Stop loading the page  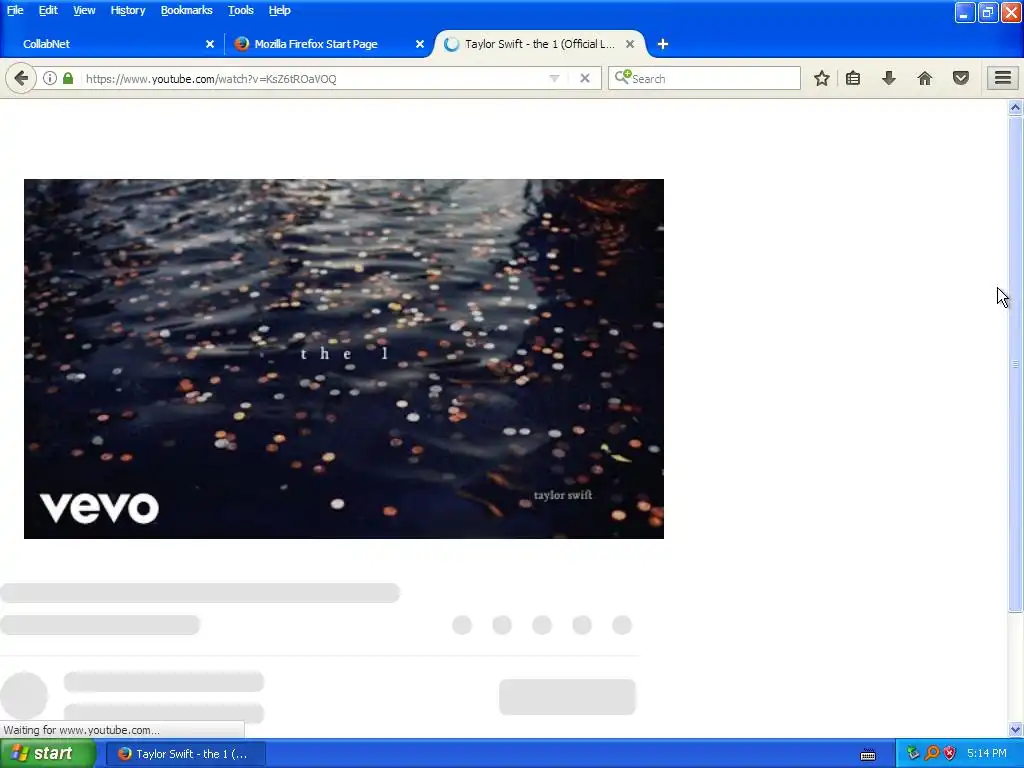click(585, 78)
